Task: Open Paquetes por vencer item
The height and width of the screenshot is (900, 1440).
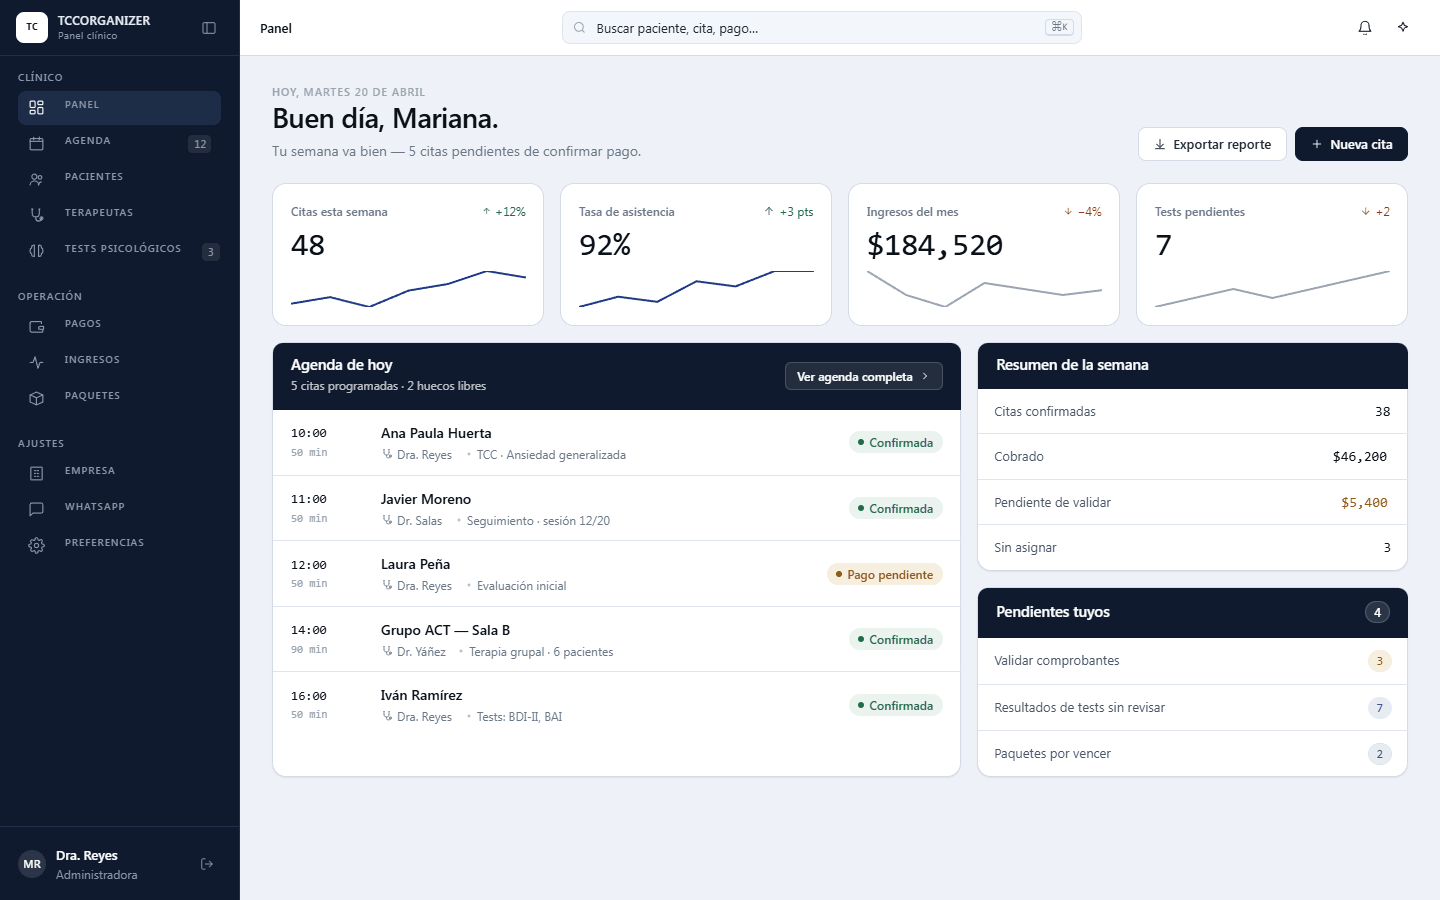Action: (x=1192, y=754)
